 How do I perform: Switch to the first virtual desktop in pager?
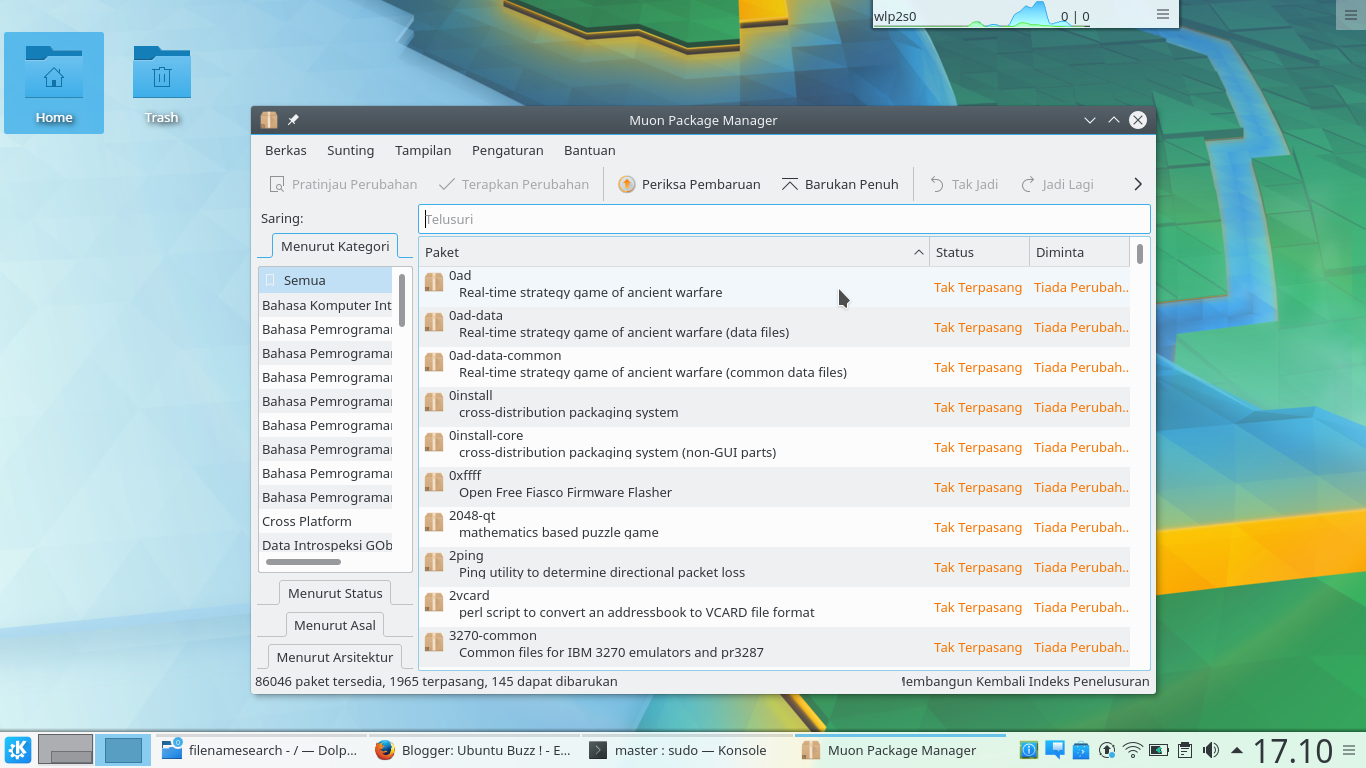click(65, 750)
